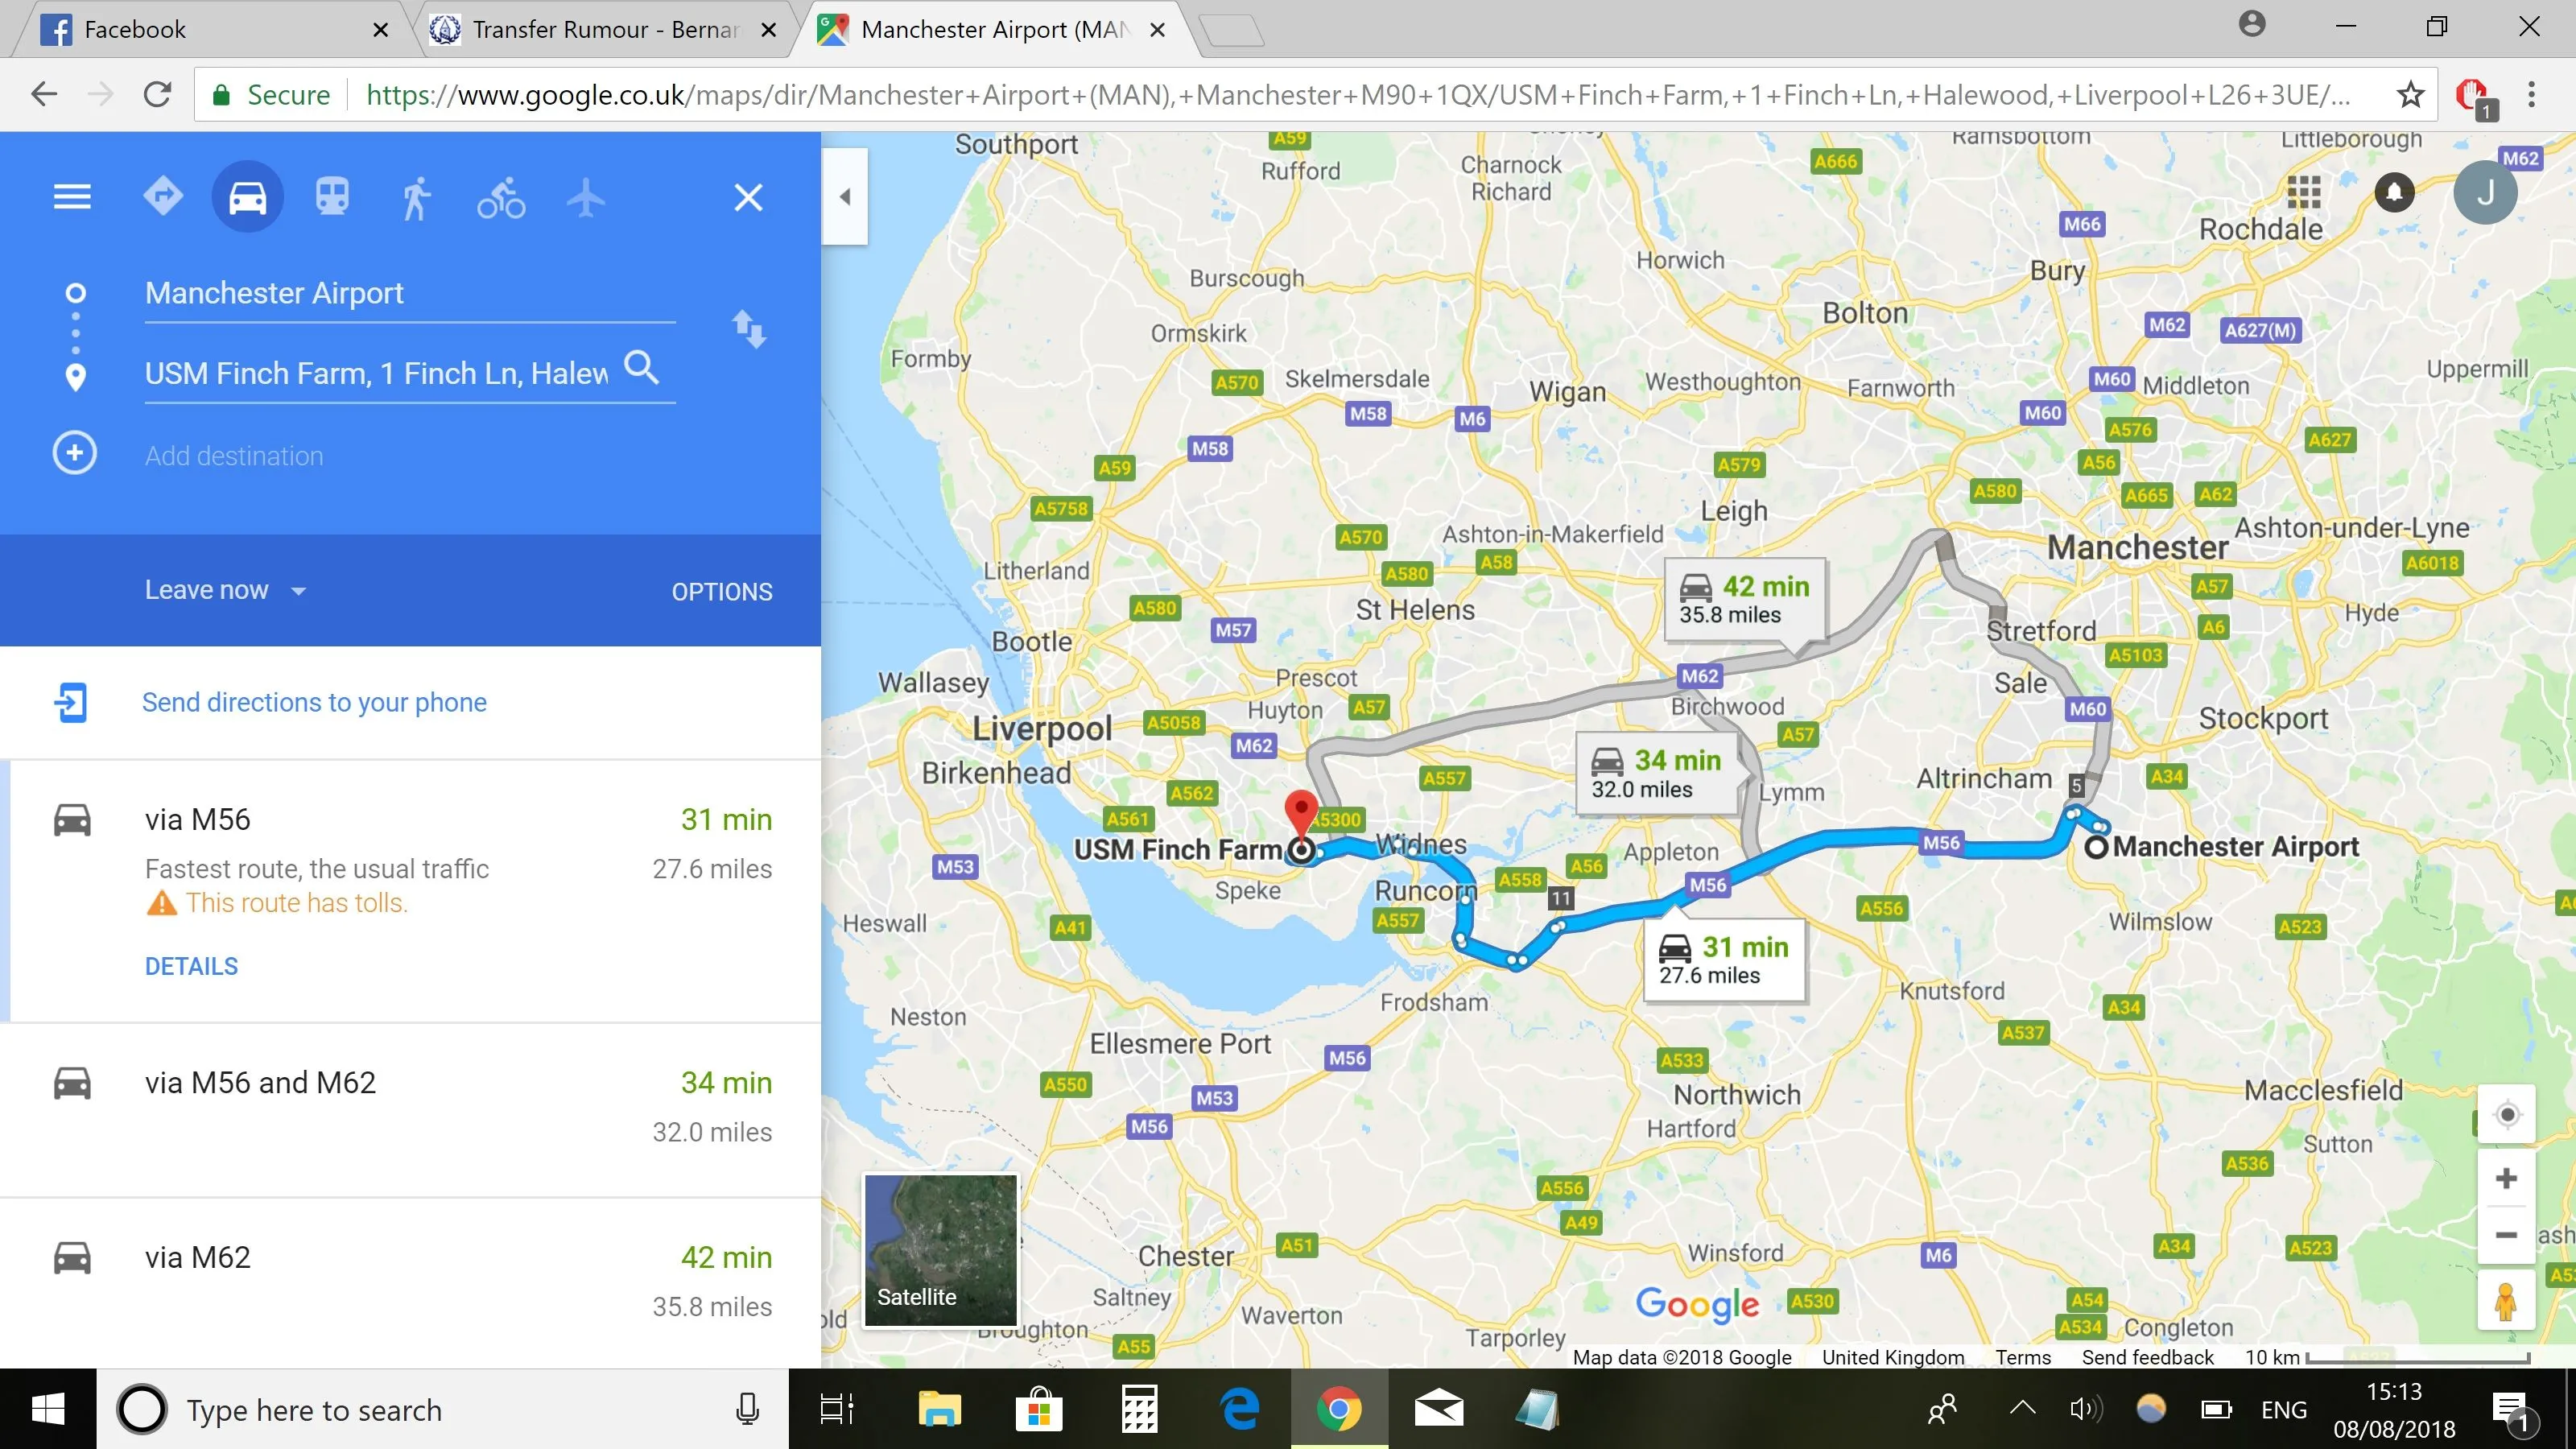Screen dimensions: 2576x1449
Task: Zoom in on the map
Action: point(2506,1178)
